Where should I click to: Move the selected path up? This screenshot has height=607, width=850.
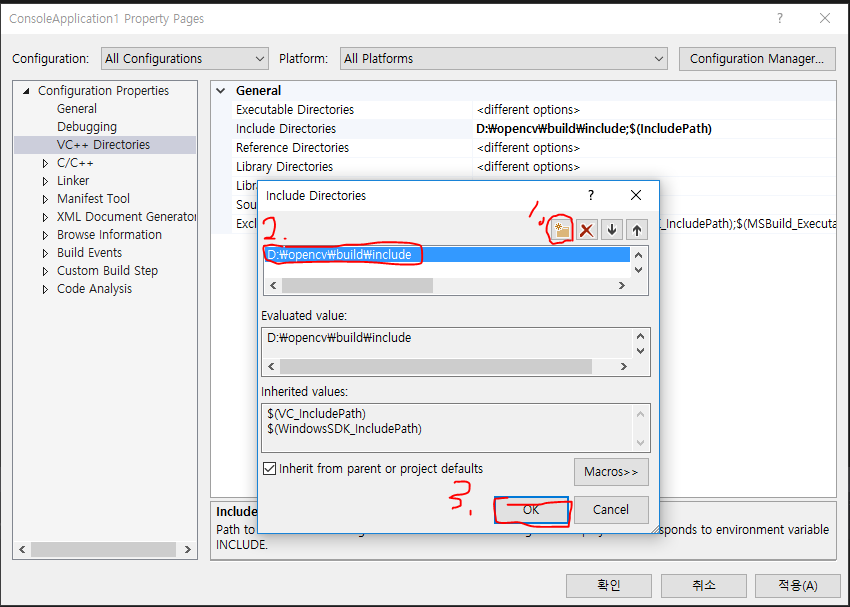[x=637, y=229]
